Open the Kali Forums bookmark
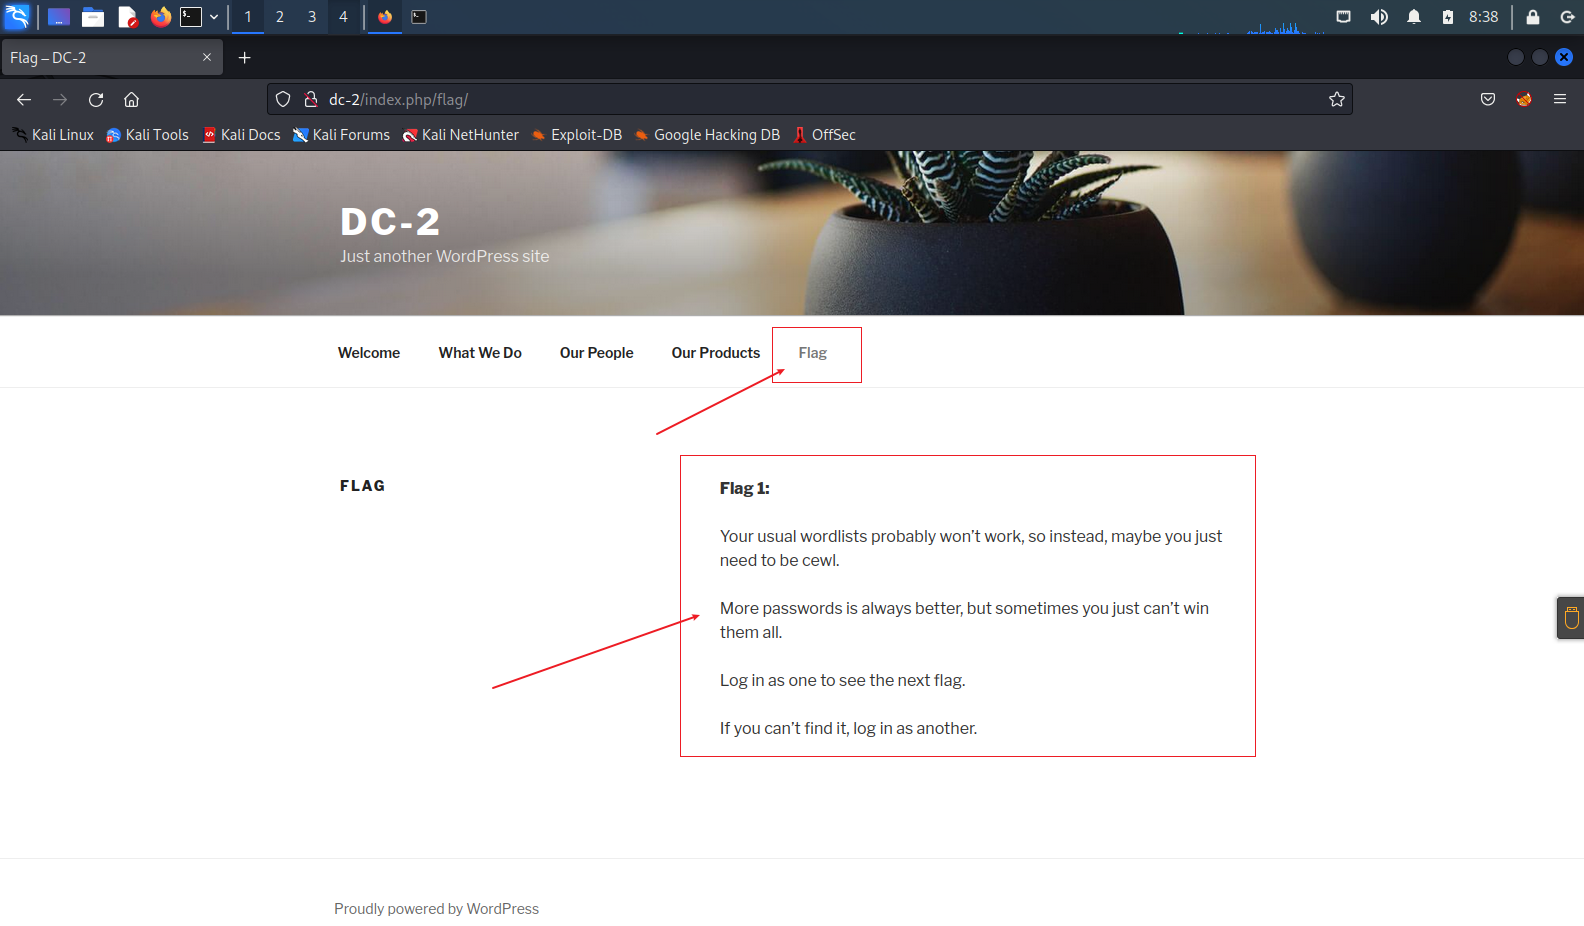 pyautogui.click(x=341, y=135)
